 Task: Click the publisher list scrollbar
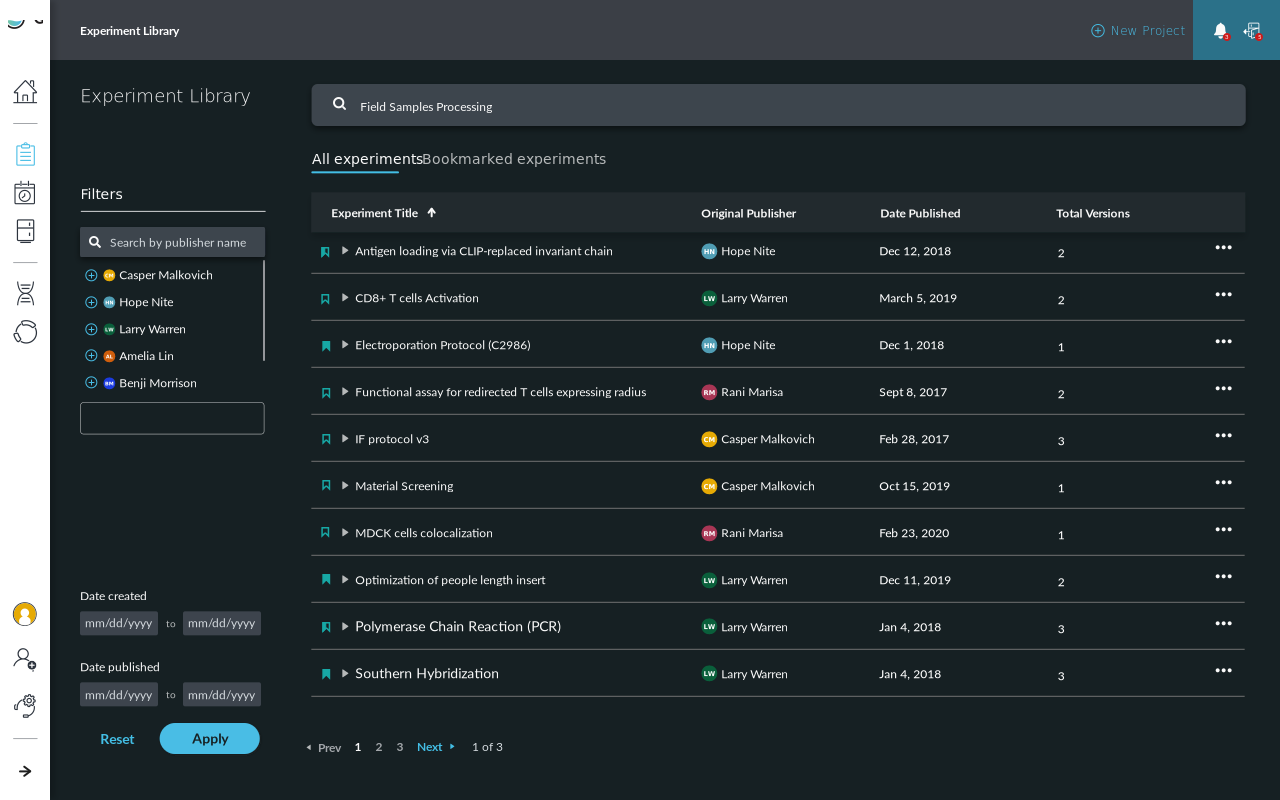[x=264, y=310]
